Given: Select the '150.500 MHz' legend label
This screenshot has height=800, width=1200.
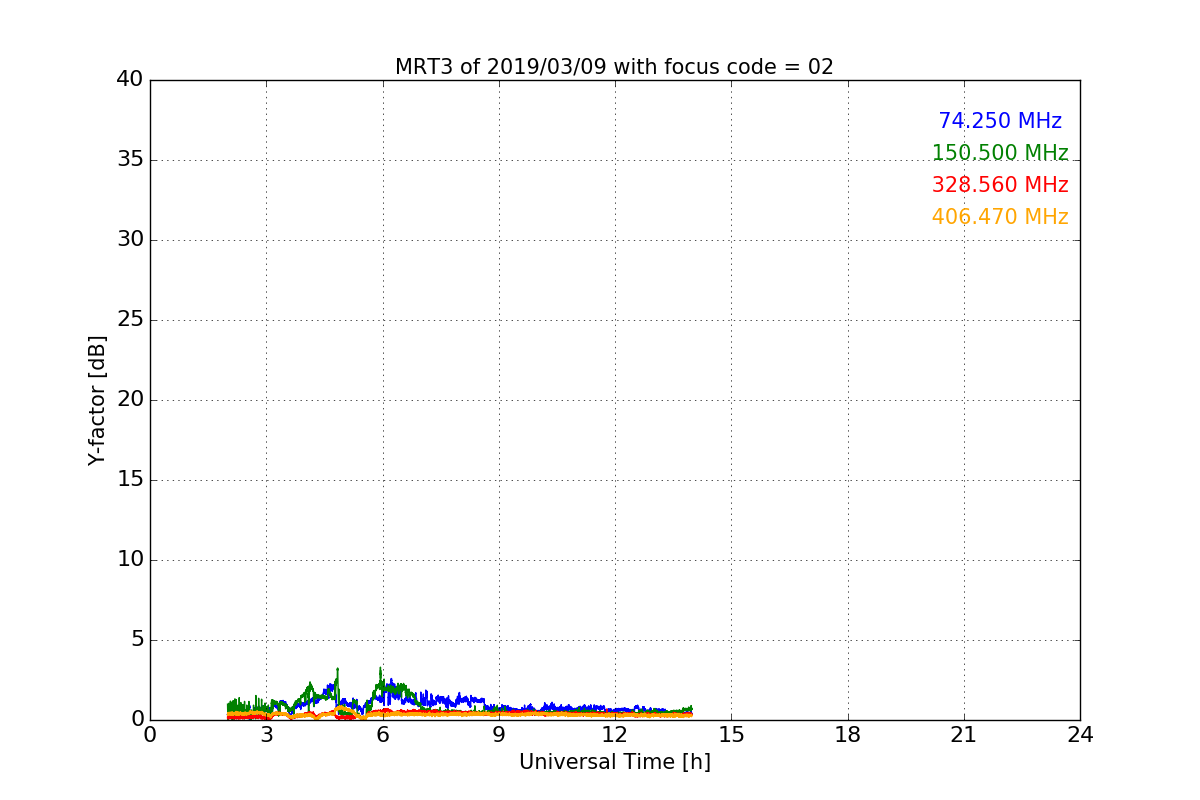Looking at the screenshot, I should click(x=1000, y=153).
